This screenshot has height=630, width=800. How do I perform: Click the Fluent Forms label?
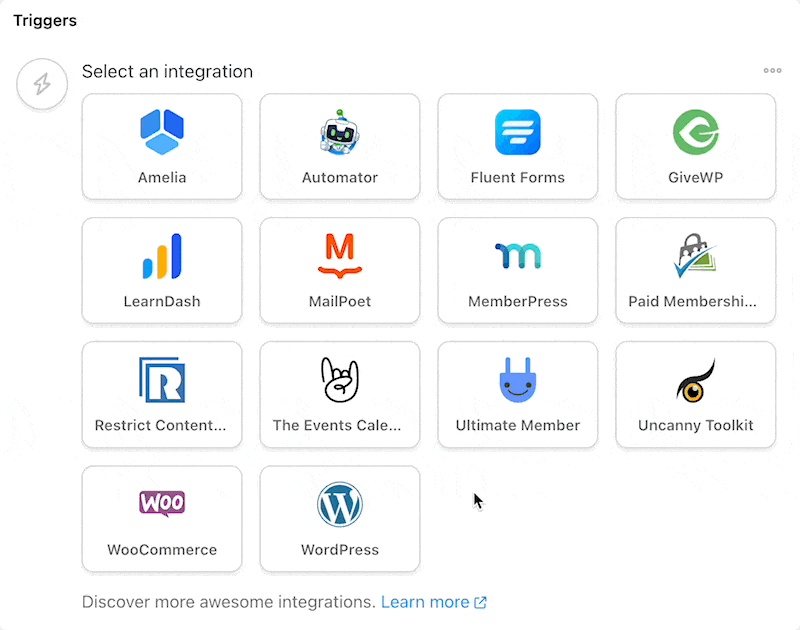tap(518, 178)
